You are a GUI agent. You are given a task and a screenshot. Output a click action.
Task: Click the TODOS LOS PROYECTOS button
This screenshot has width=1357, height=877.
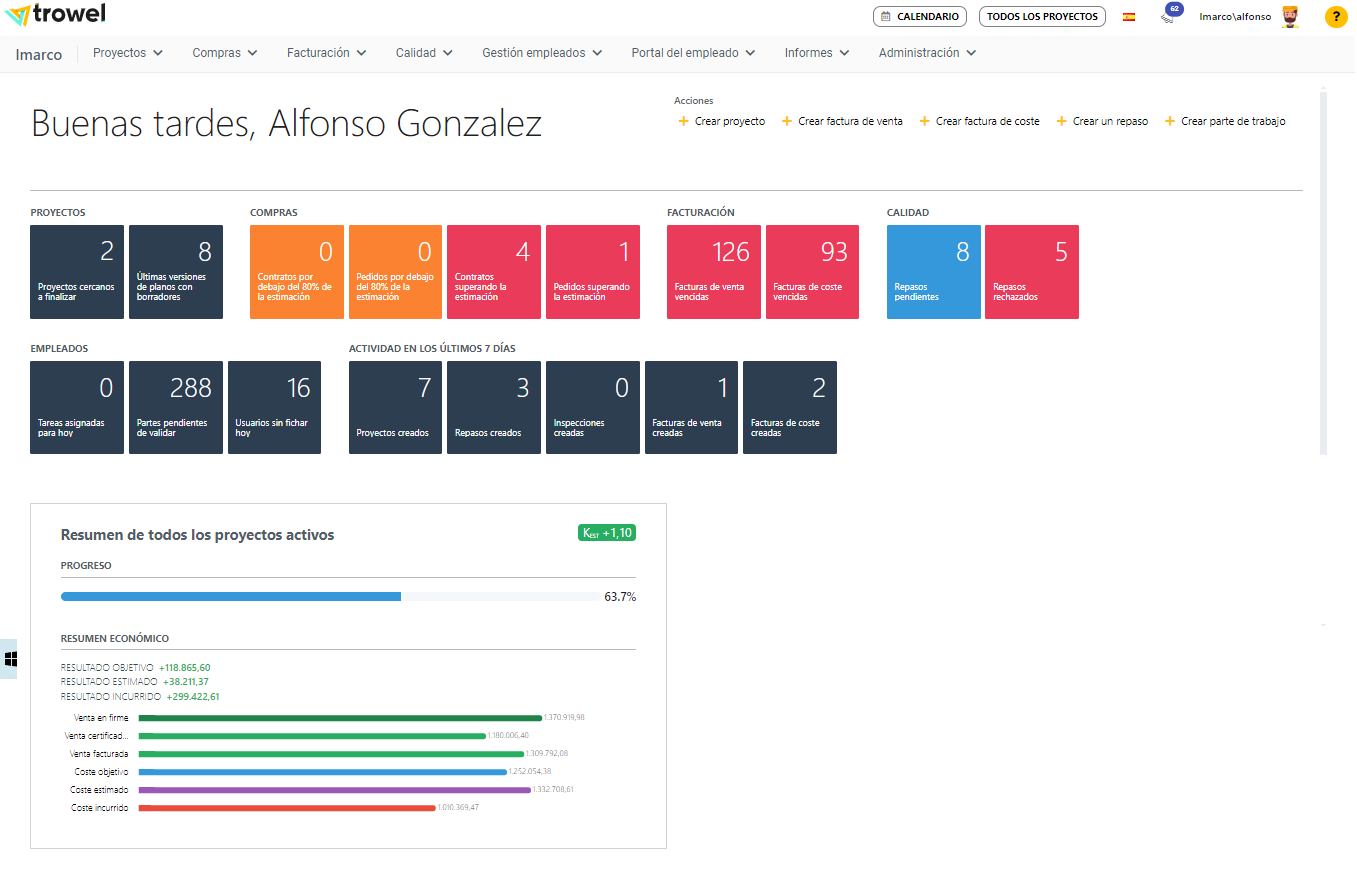click(x=1041, y=17)
